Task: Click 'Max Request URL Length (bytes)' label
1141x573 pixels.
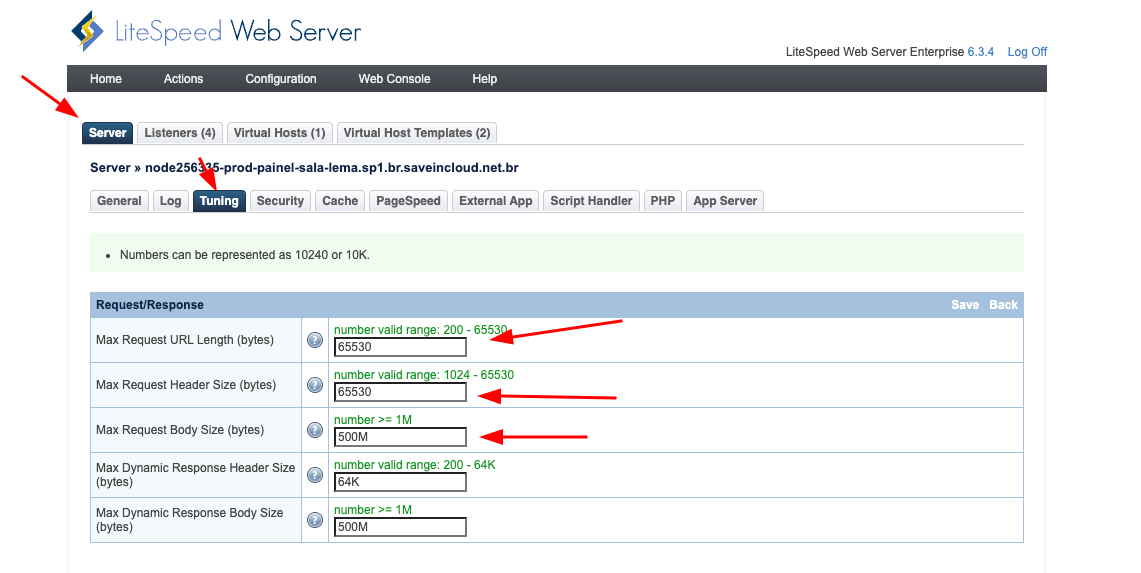Action: tap(185, 340)
